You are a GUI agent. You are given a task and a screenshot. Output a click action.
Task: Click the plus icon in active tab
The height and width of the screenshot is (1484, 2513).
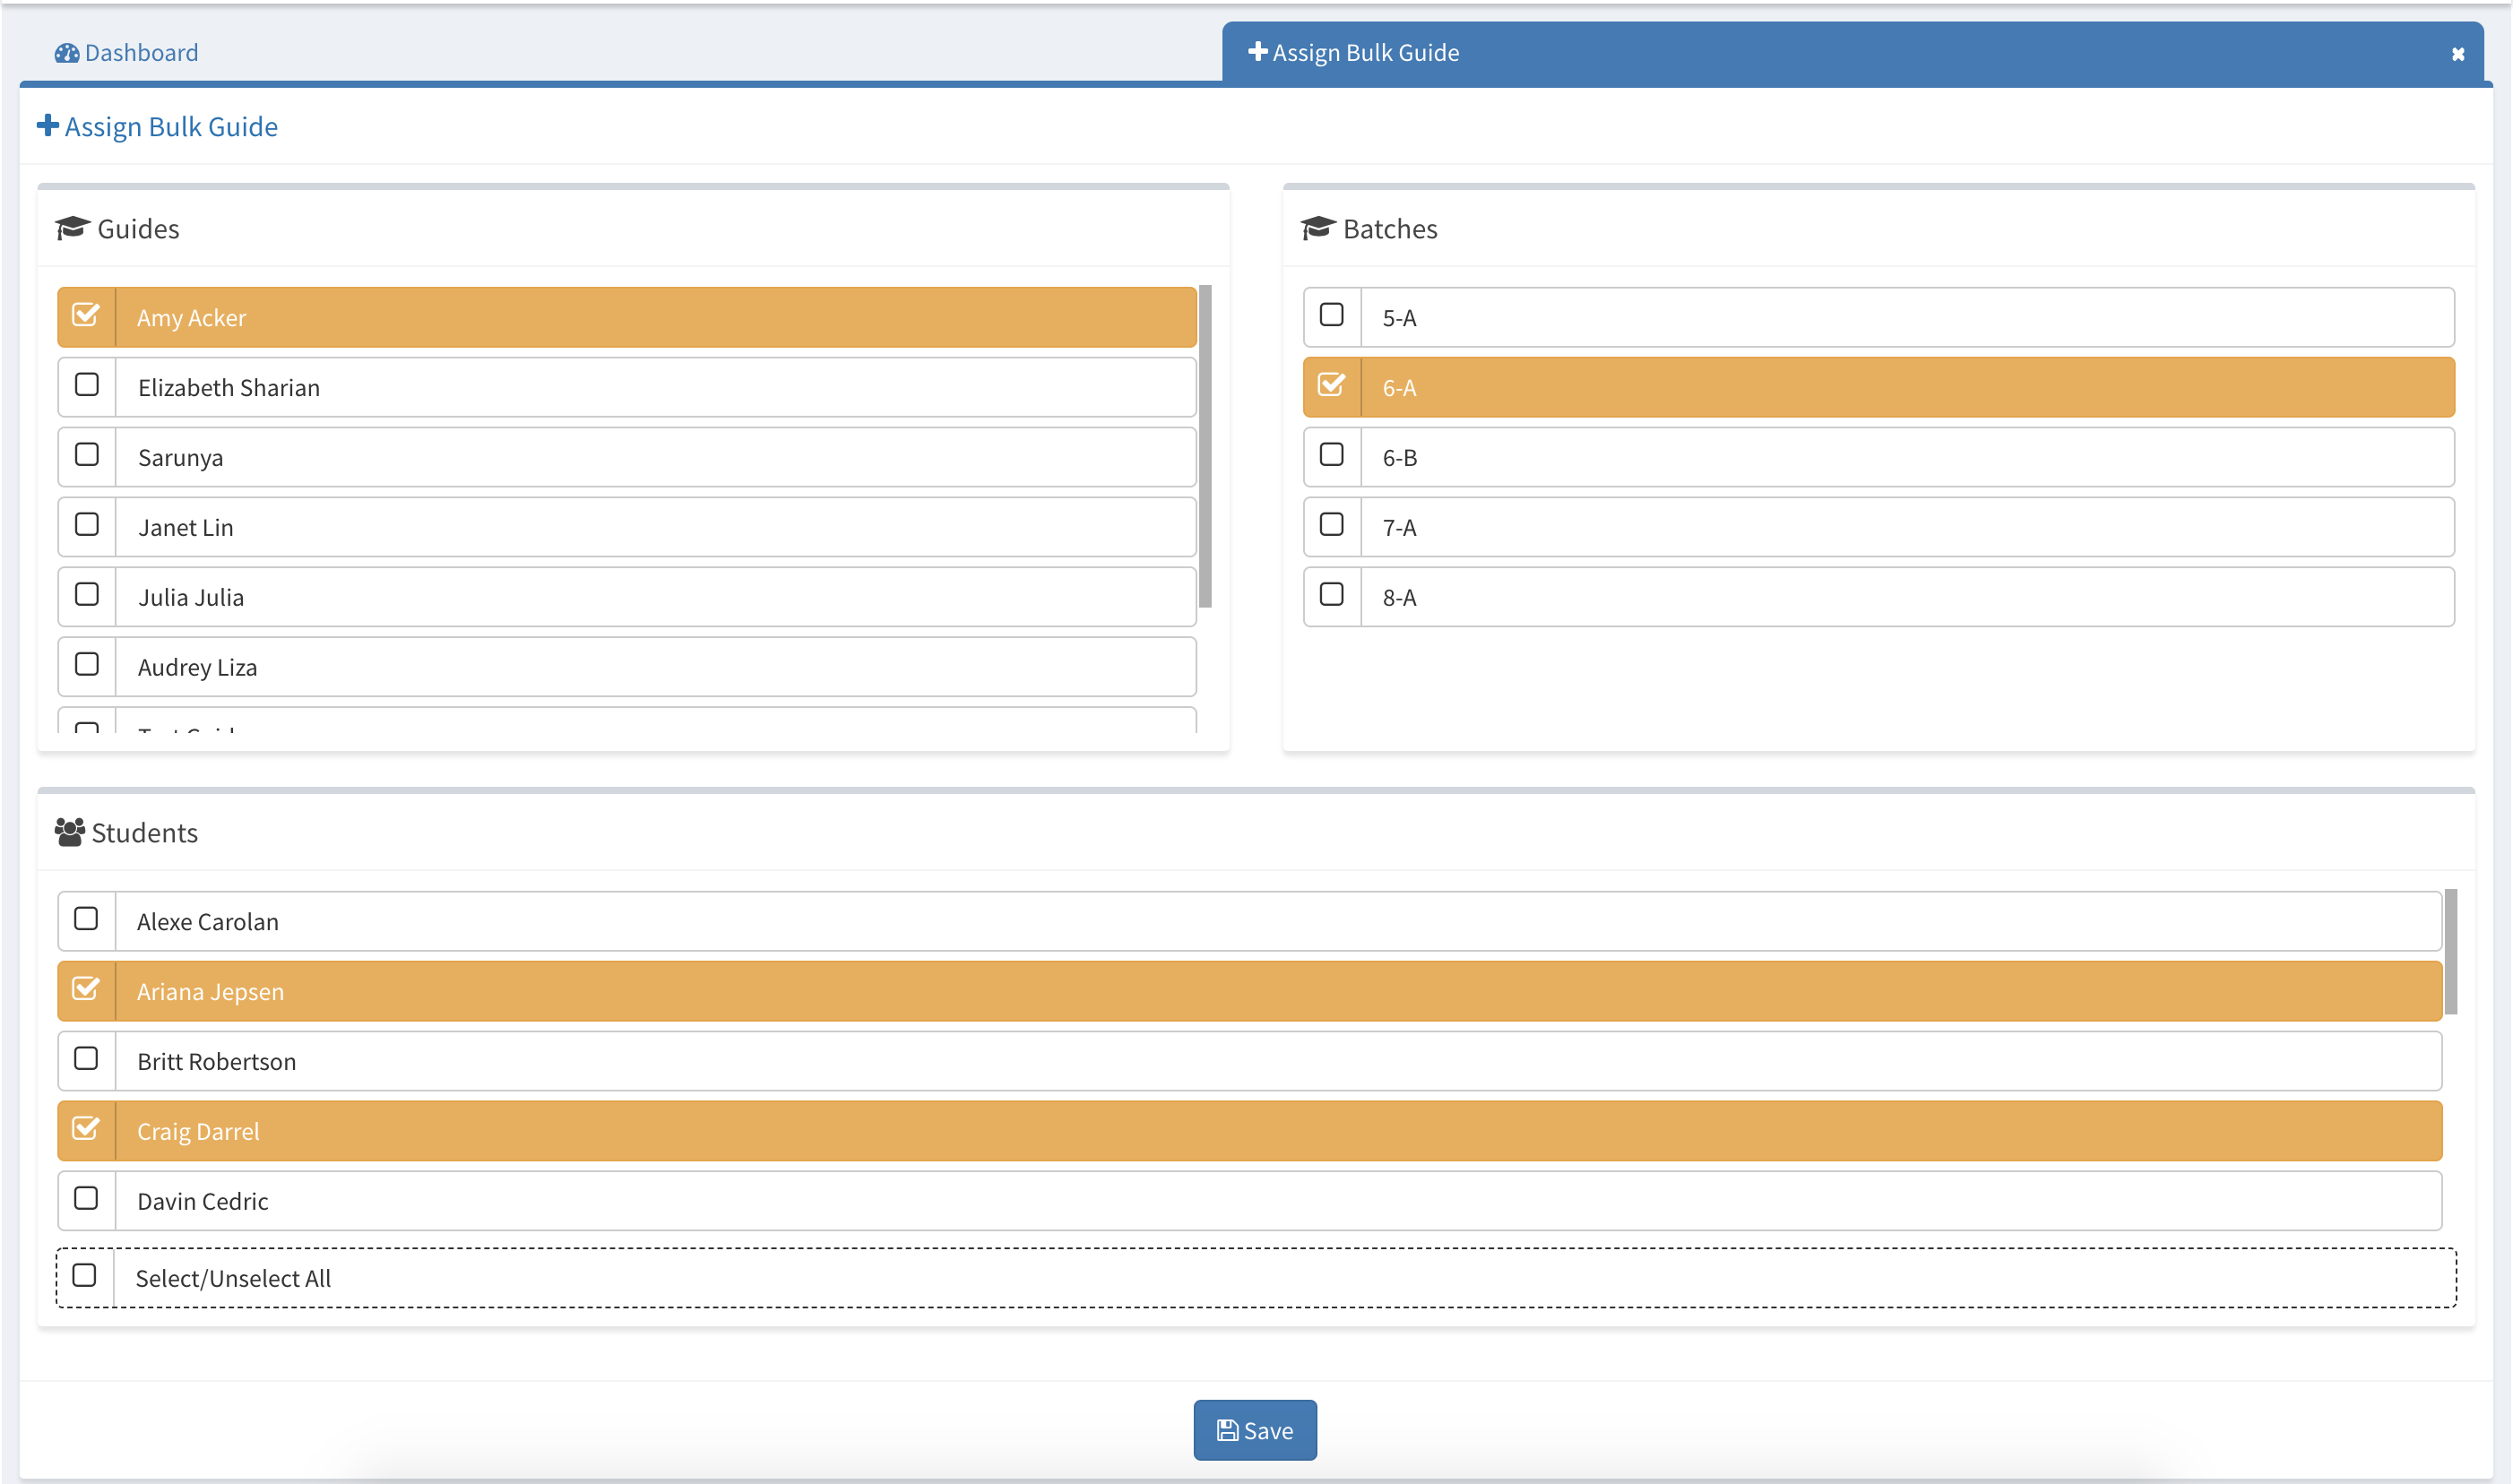(1257, 52)
